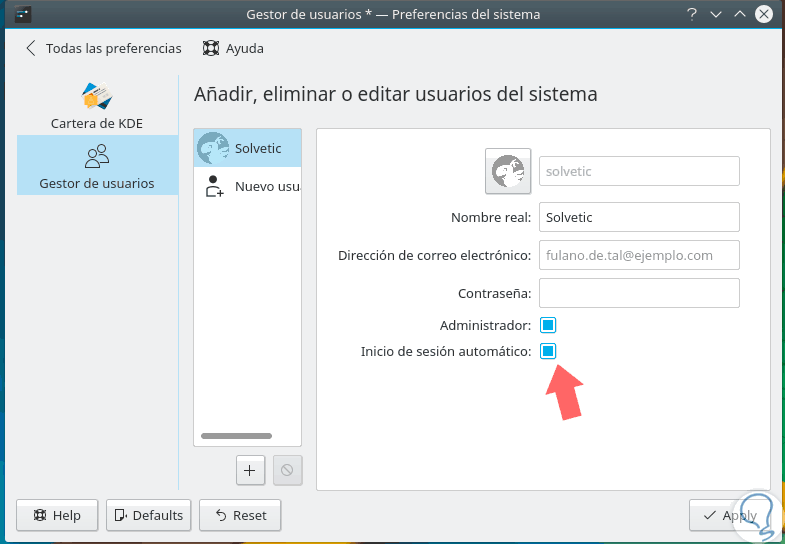This screenshot has height=544, width=785.
Task: Add a new user with plus button
Action: pyautogui.click(x=250, y=470)
